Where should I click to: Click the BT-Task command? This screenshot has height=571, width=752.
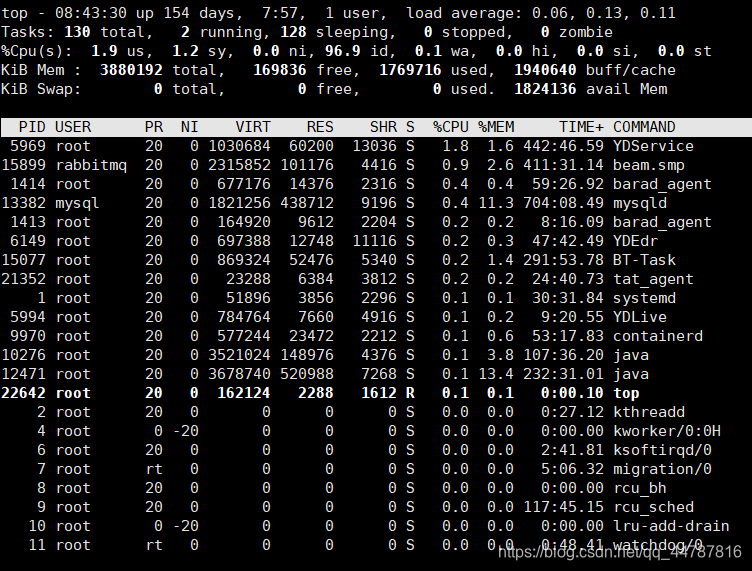pyautogui.click(x=644, y=260)
